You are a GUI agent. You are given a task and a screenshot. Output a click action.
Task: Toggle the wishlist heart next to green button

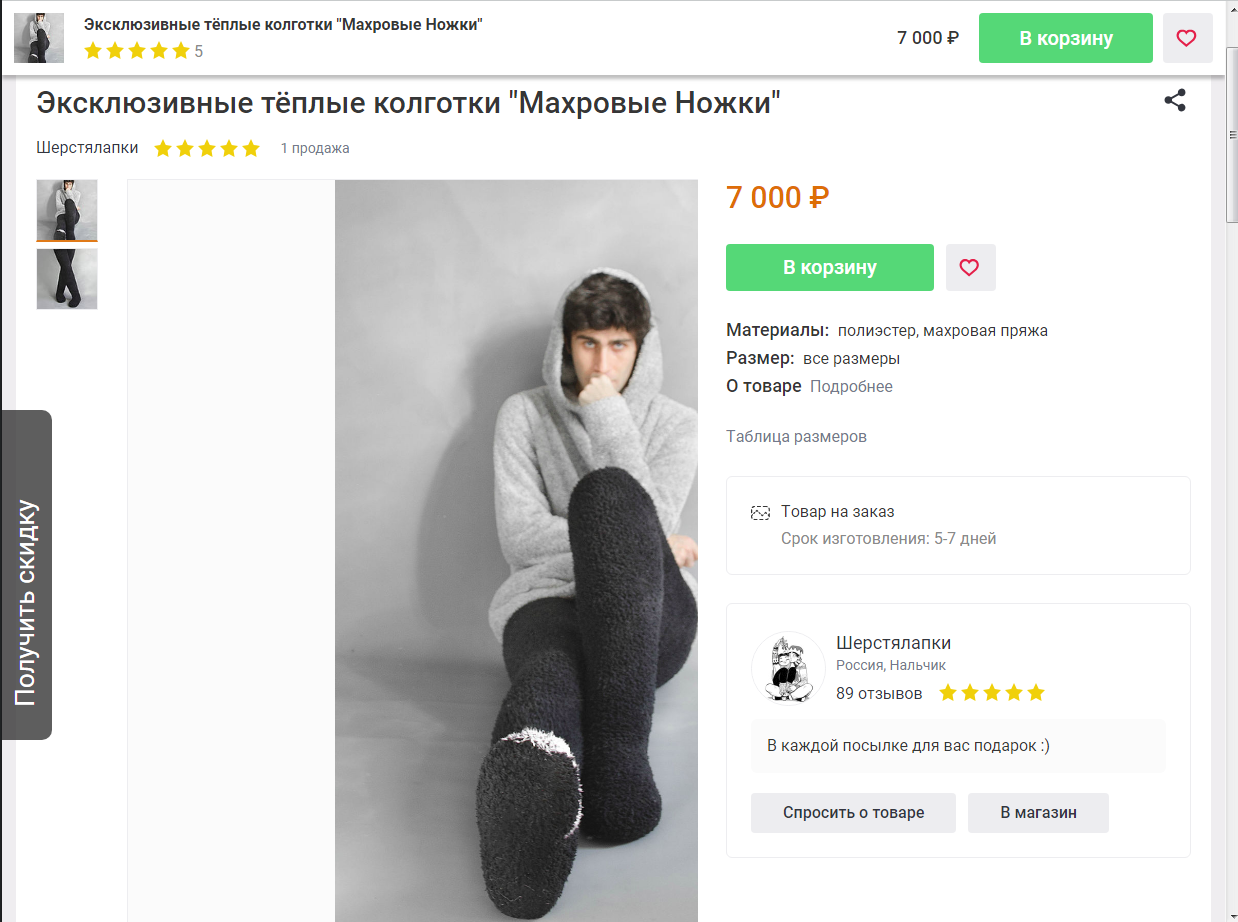pyautogui.click(x=970, y=268)
